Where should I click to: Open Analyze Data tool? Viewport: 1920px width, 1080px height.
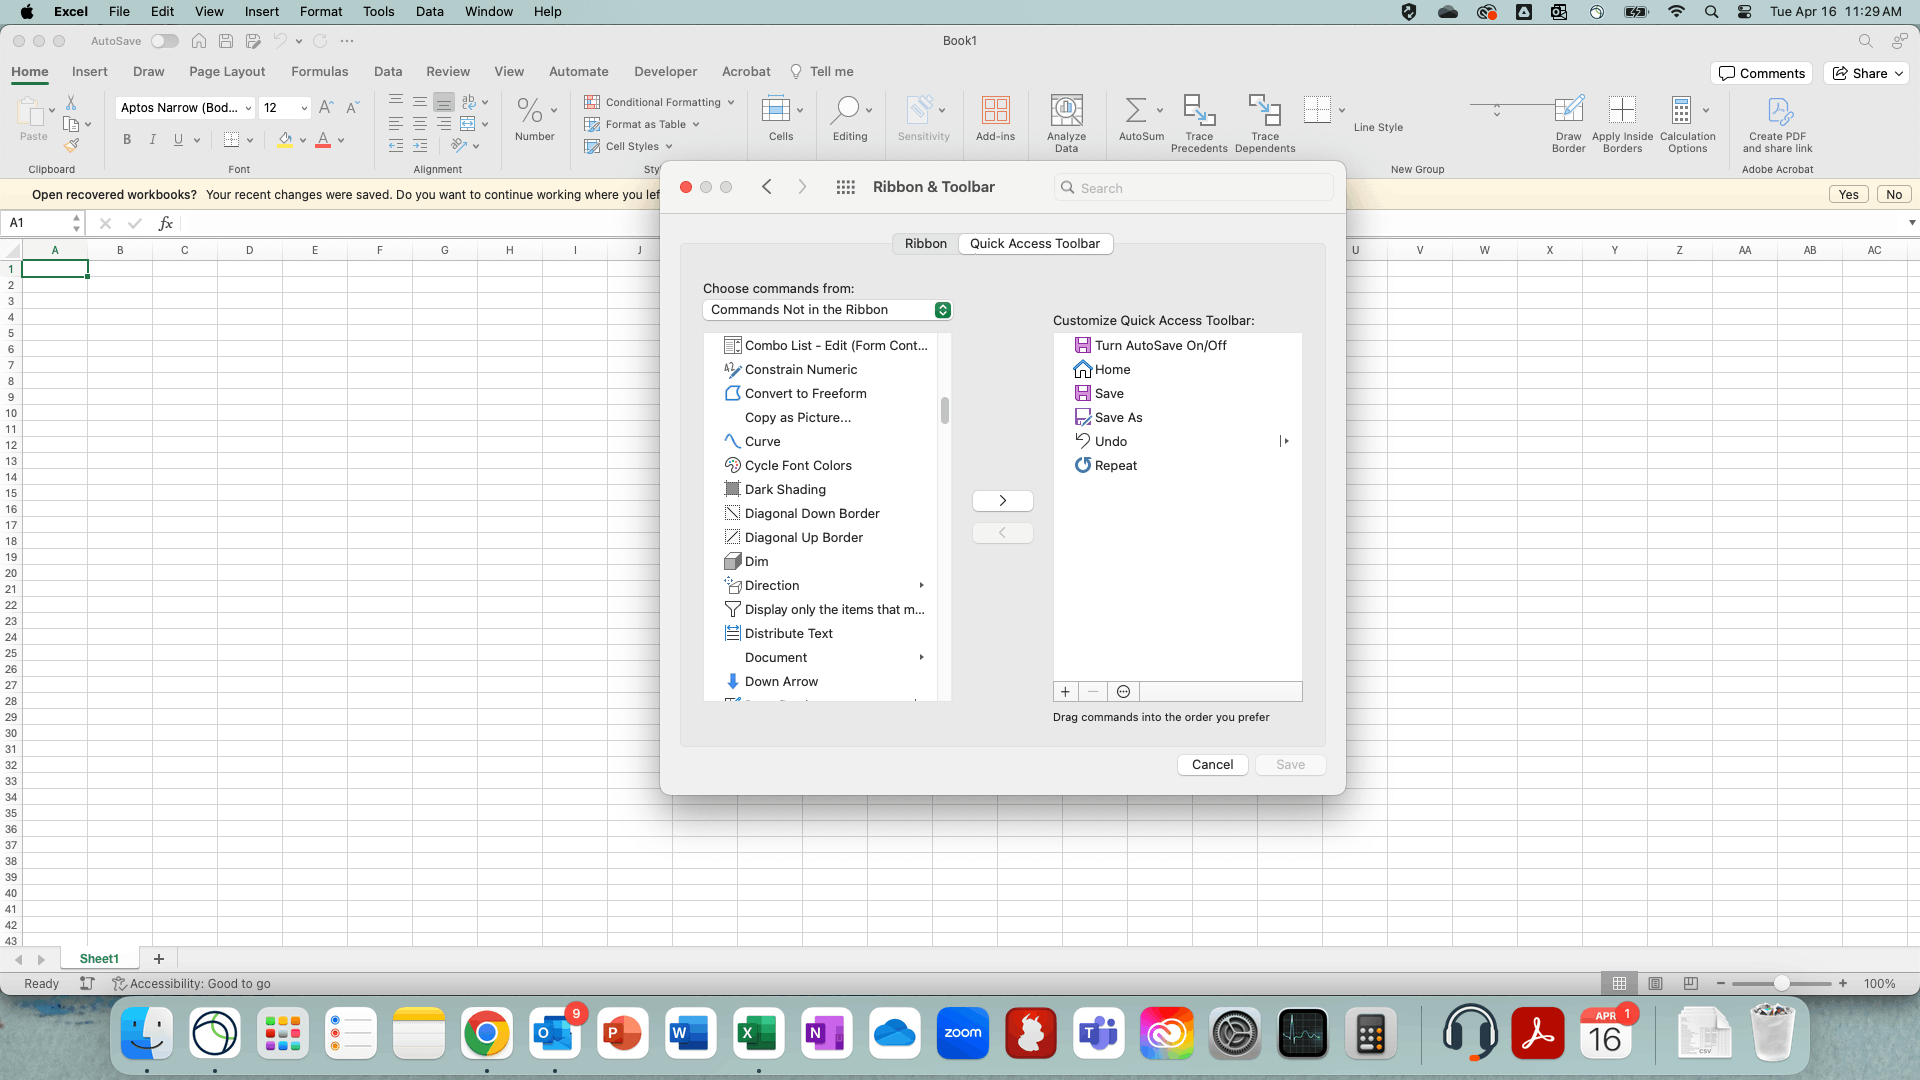1066,110
